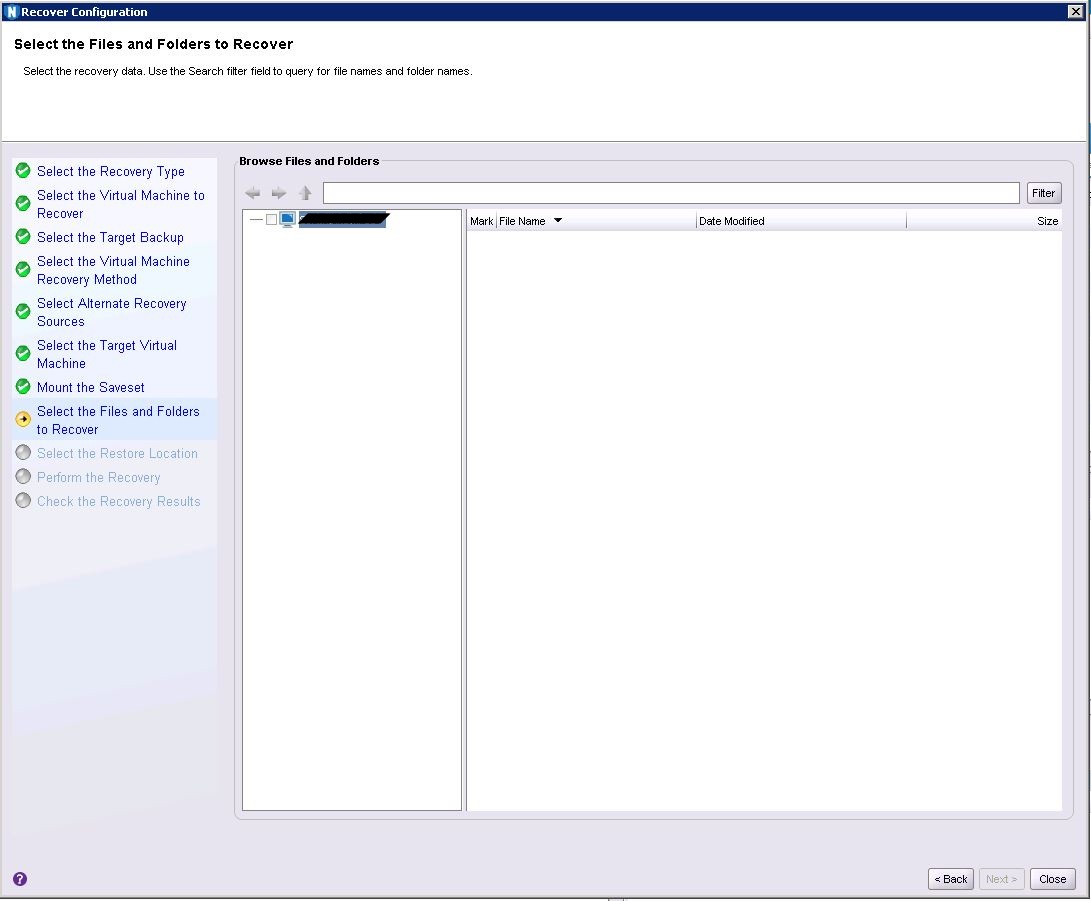Click the forward navigation arrow icon

(279, 193)
